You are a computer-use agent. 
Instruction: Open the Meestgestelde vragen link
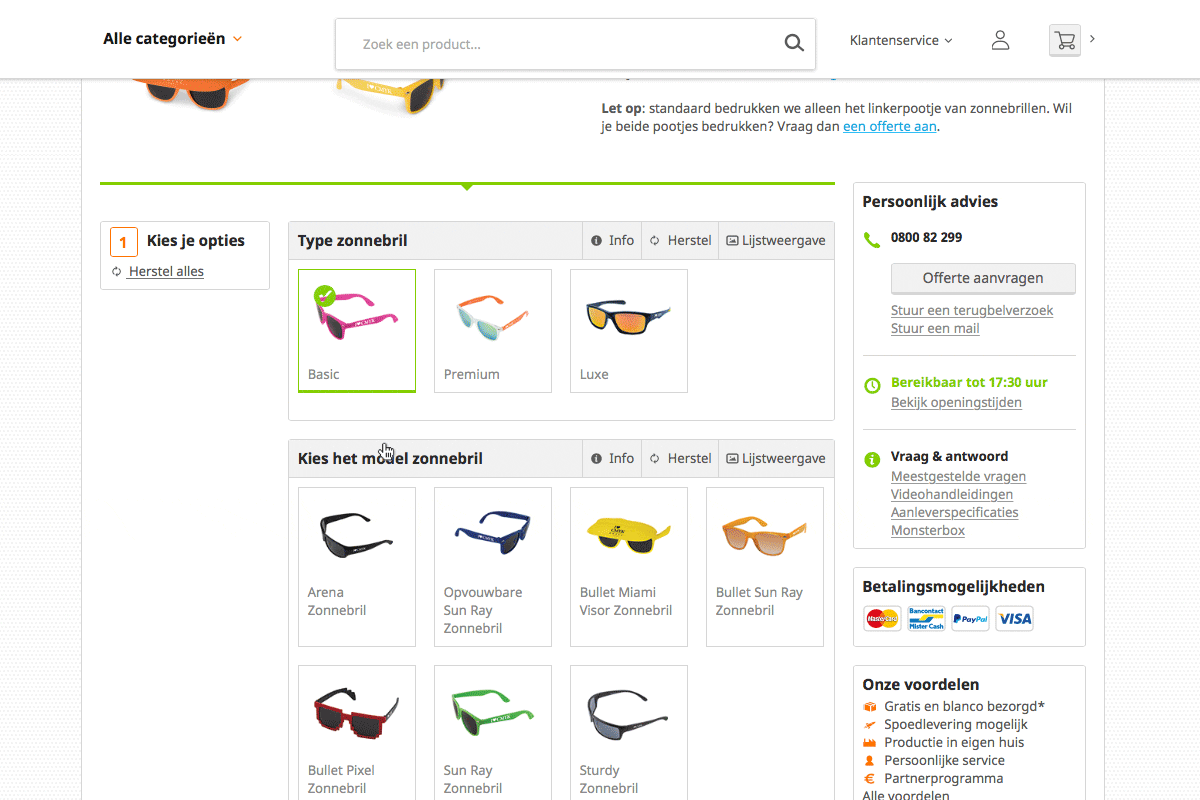point(958,477)
